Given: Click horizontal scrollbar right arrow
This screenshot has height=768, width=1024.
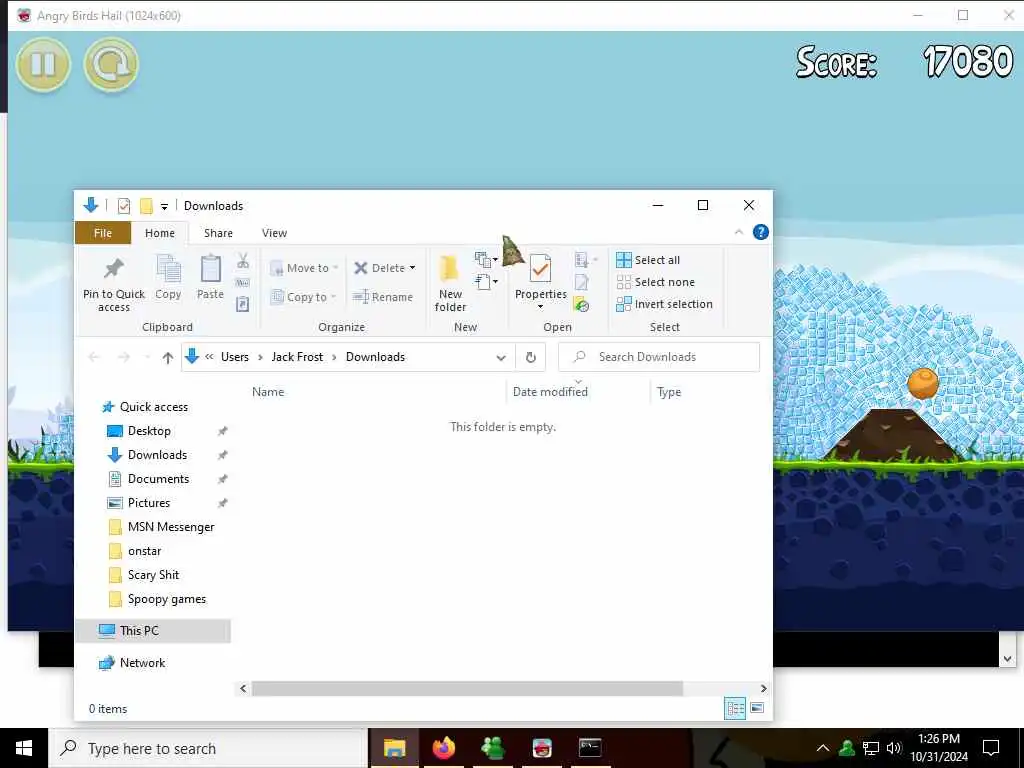Looking at the screenshot, I should point(763,688).
